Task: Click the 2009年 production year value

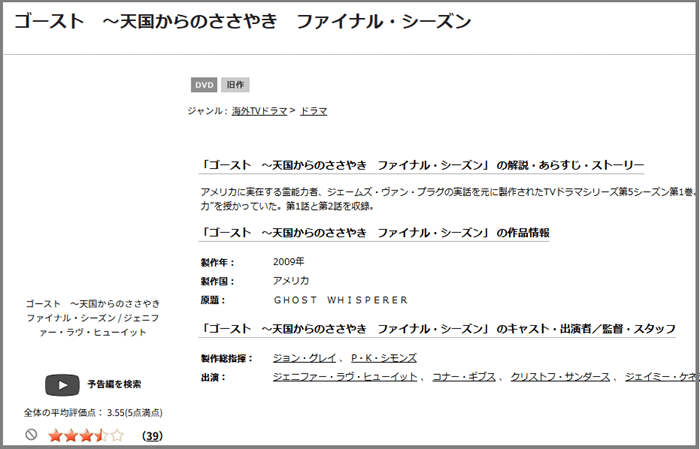Action: point(289,262)
